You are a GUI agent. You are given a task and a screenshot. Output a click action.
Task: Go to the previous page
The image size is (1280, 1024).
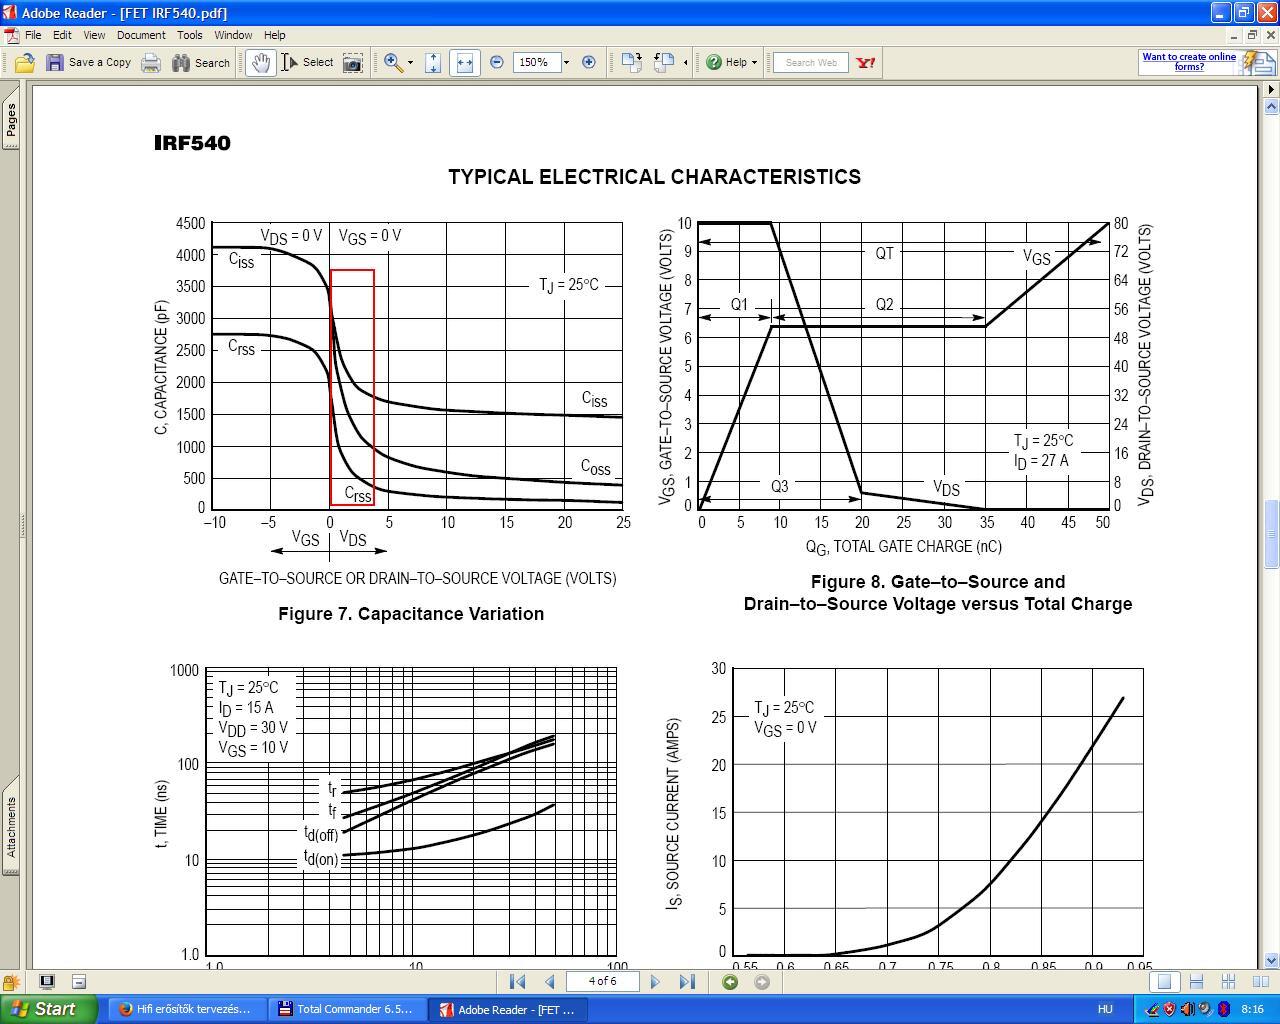549,982
